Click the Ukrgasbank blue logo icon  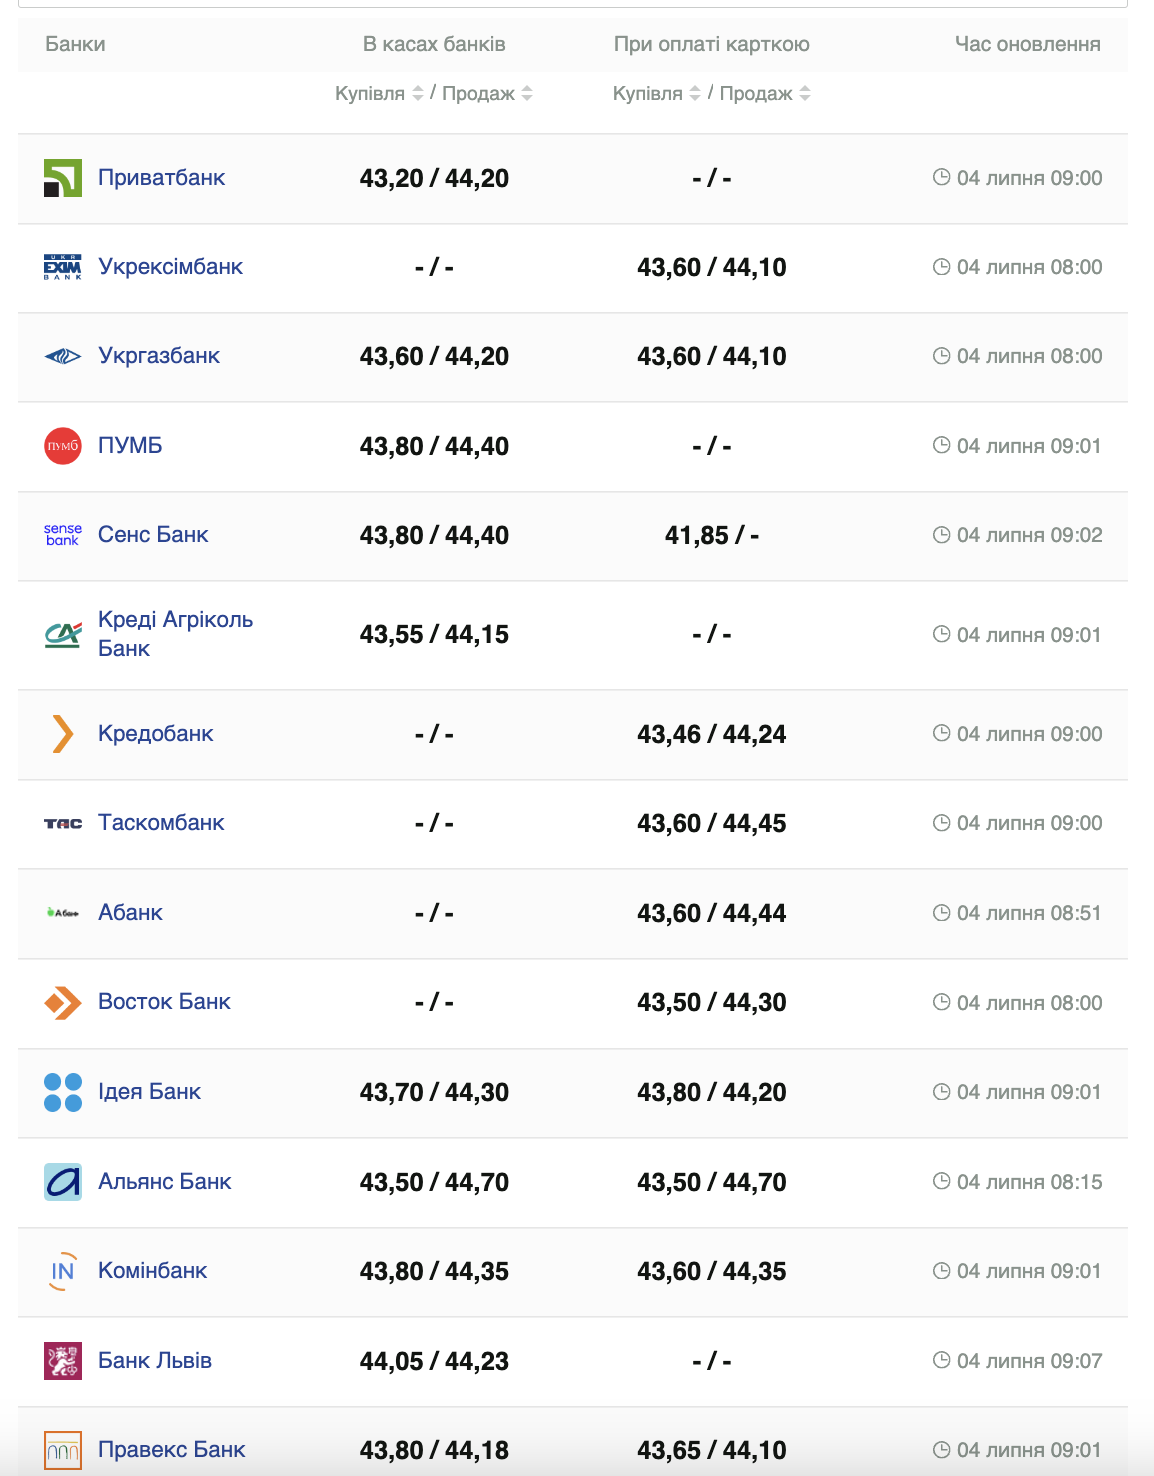pyautogui.click(x=63, y=356)
